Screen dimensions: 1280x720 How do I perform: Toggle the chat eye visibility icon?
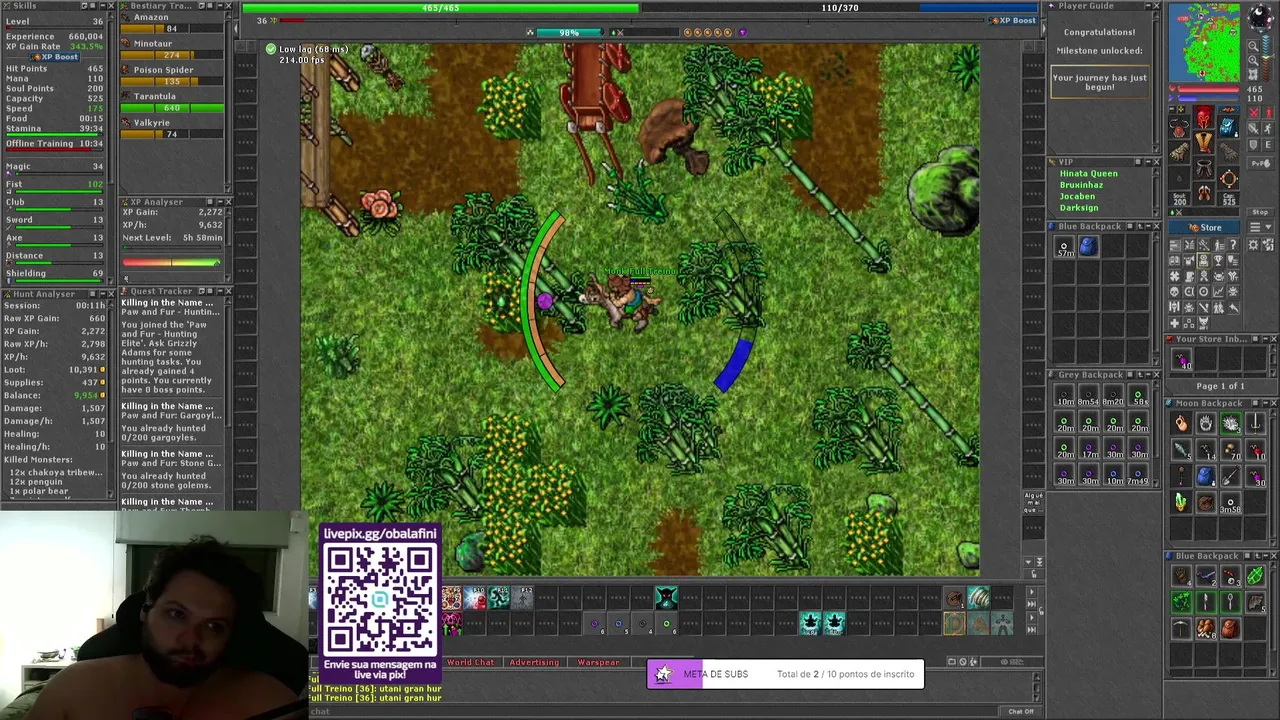pos(1005,662)
